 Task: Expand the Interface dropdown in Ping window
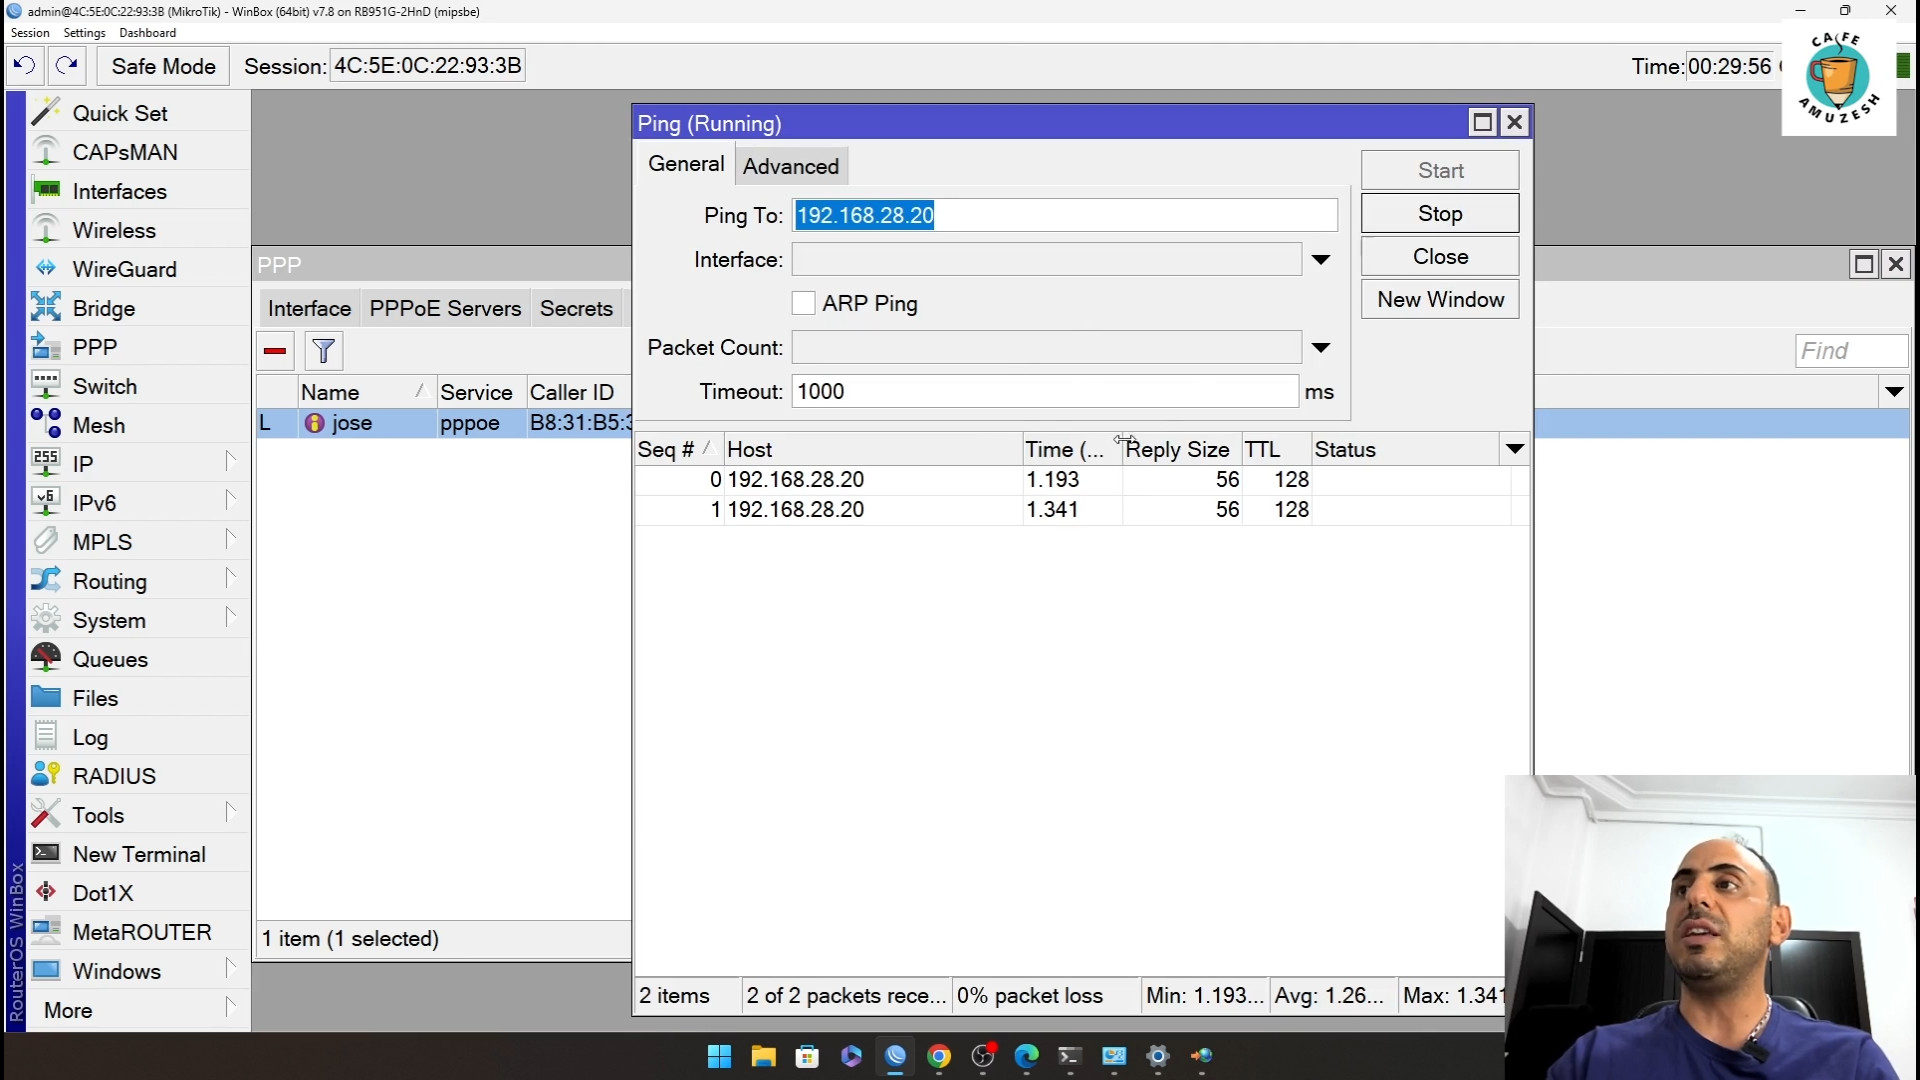point(1321,260)
